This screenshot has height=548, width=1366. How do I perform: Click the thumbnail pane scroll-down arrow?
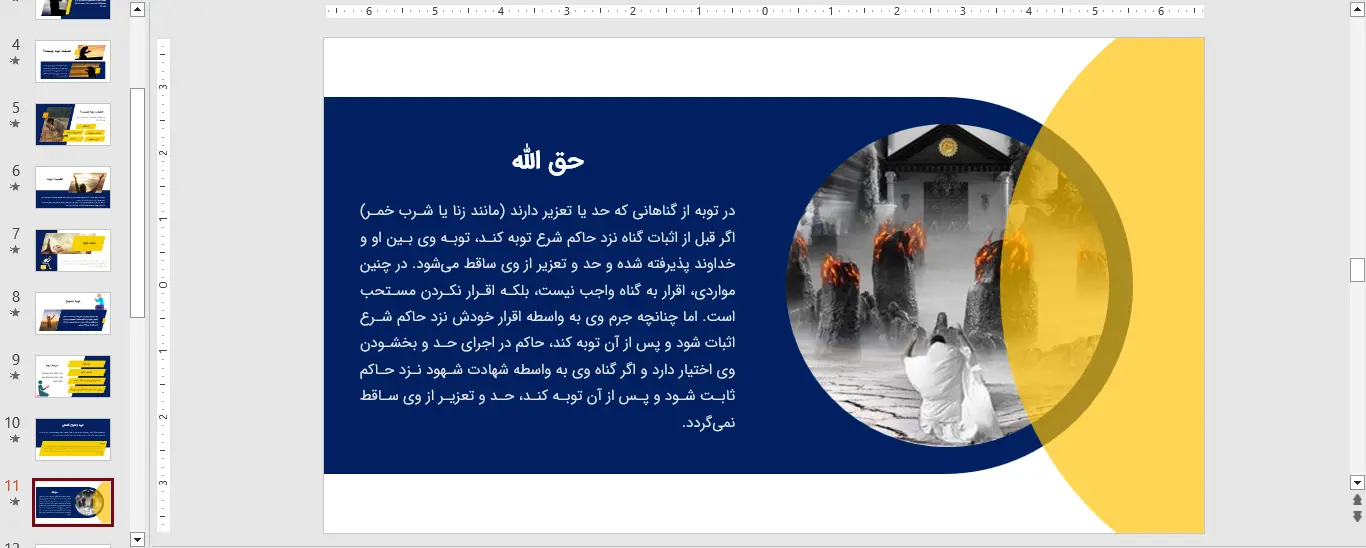click(x=138, y=539)
